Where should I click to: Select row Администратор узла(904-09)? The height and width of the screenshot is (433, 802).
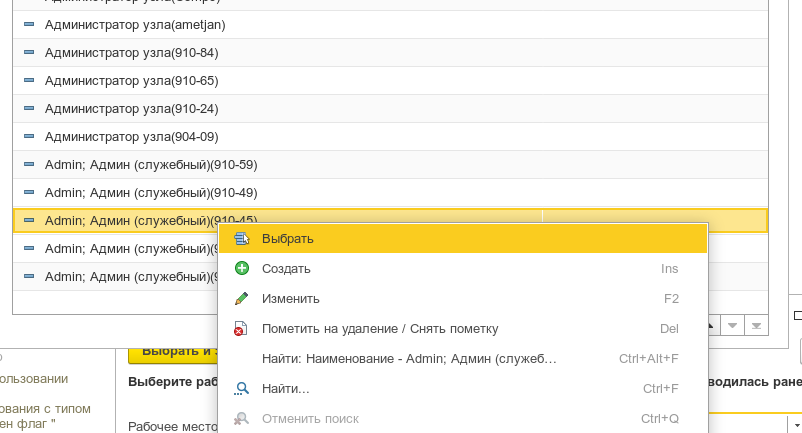tap(131, 137)
